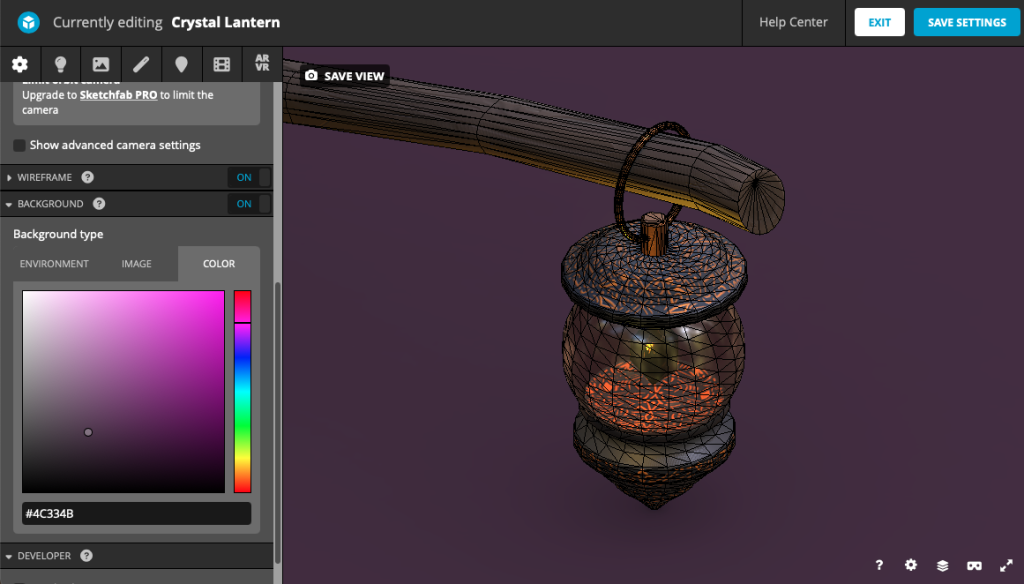The width and height of the screenshot is (1024, 584).
Task: Open viewer settings gear icon
Action: pyautogui.click(x=910, y=565)
